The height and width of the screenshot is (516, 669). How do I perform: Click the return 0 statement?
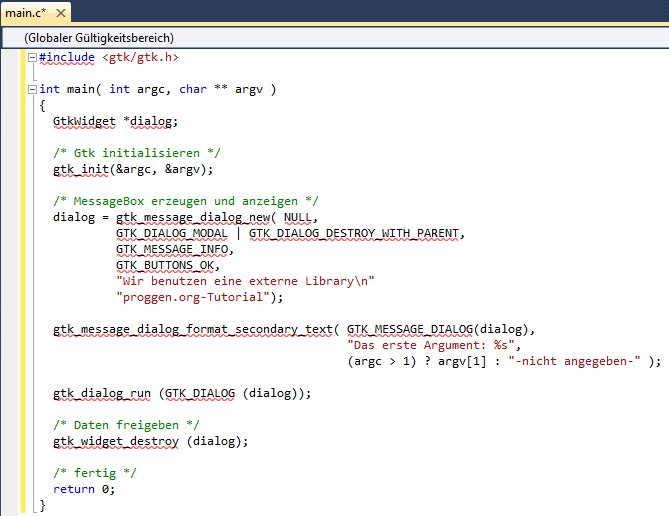[84, 489]
